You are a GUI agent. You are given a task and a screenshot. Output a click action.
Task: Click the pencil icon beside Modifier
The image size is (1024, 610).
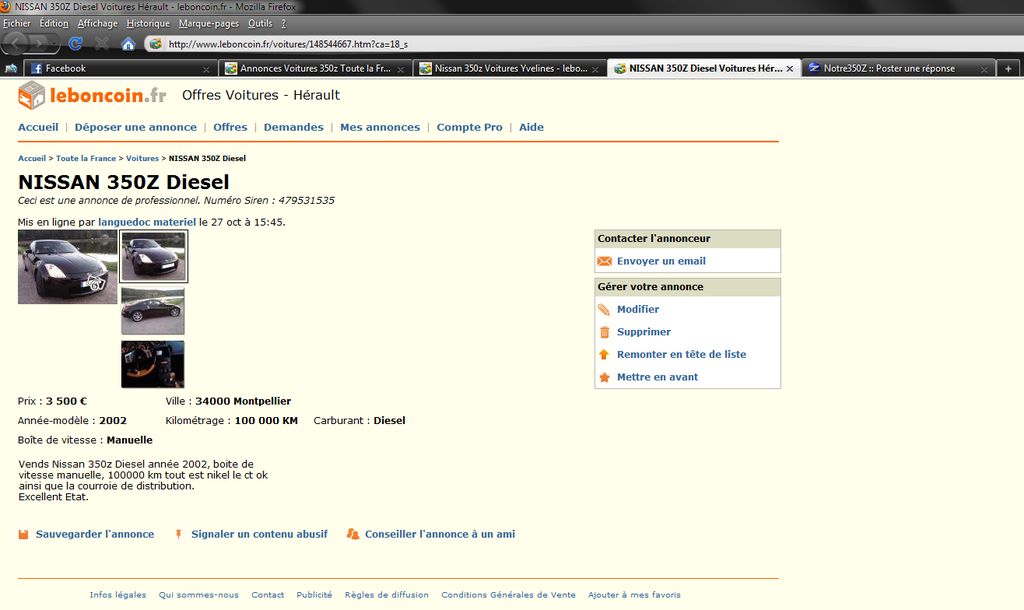point(604,310)
